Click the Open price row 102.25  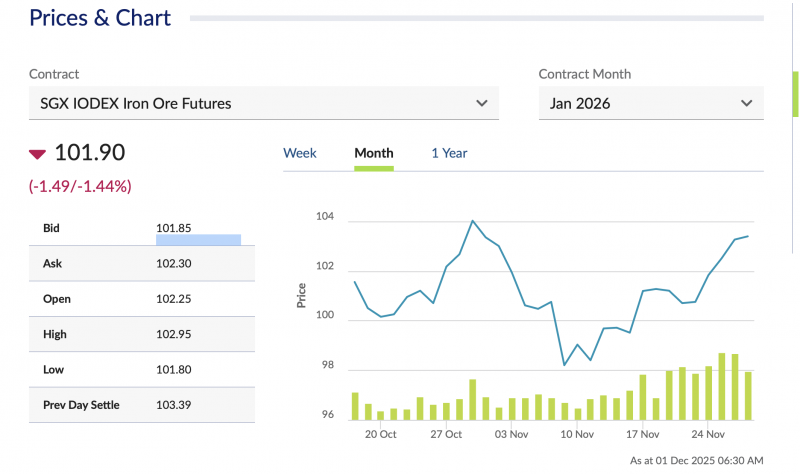(174, 299)
